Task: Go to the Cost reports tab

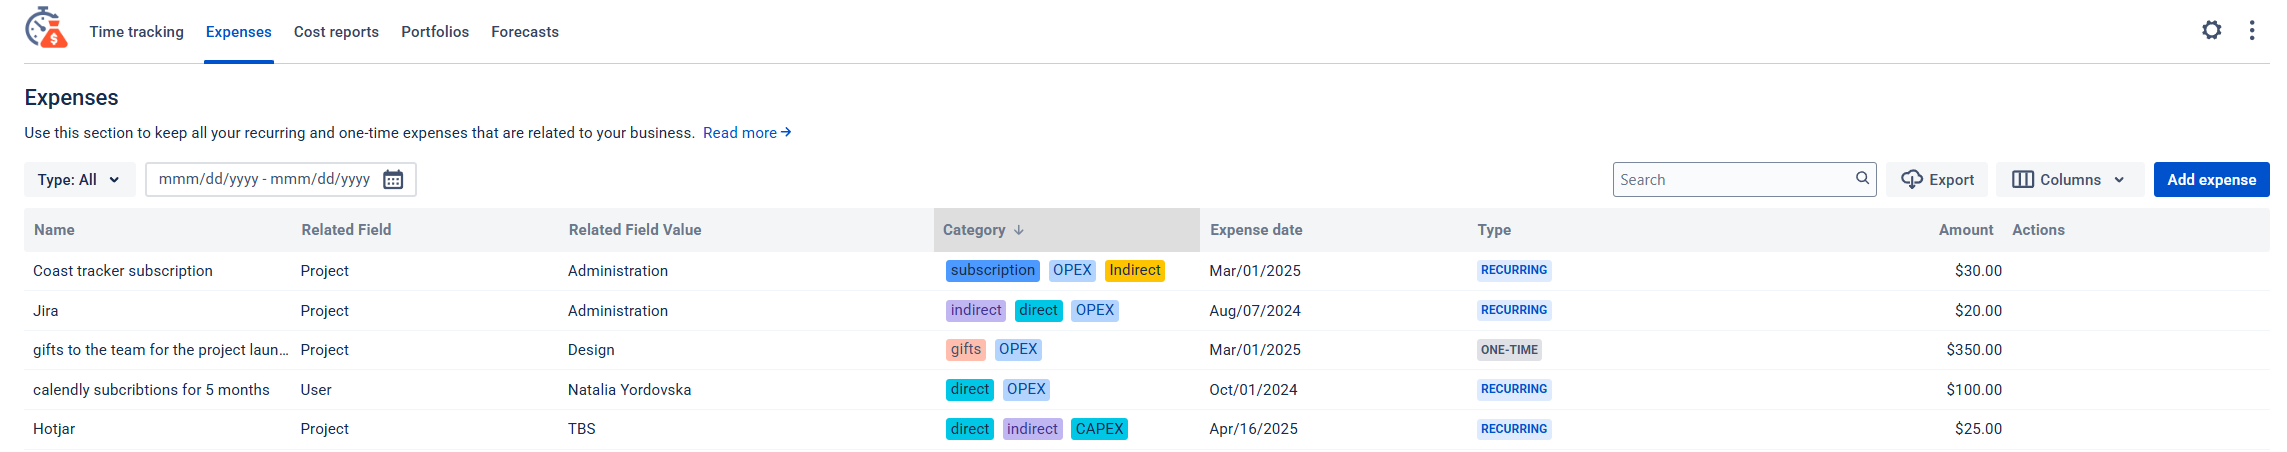Action: [336, 32]
